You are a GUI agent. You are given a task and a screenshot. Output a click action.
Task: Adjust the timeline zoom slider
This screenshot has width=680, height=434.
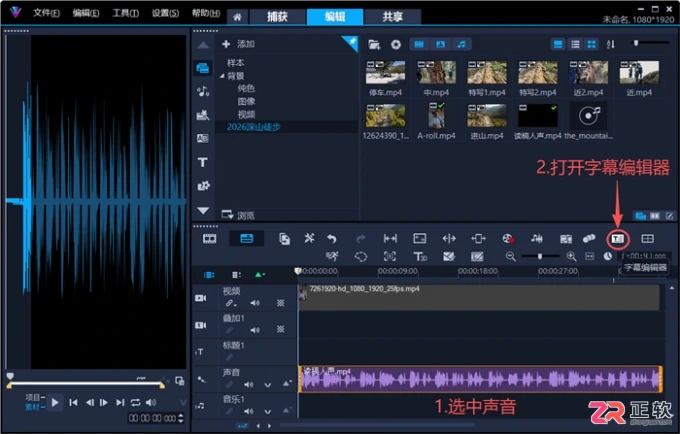[540, 256]
